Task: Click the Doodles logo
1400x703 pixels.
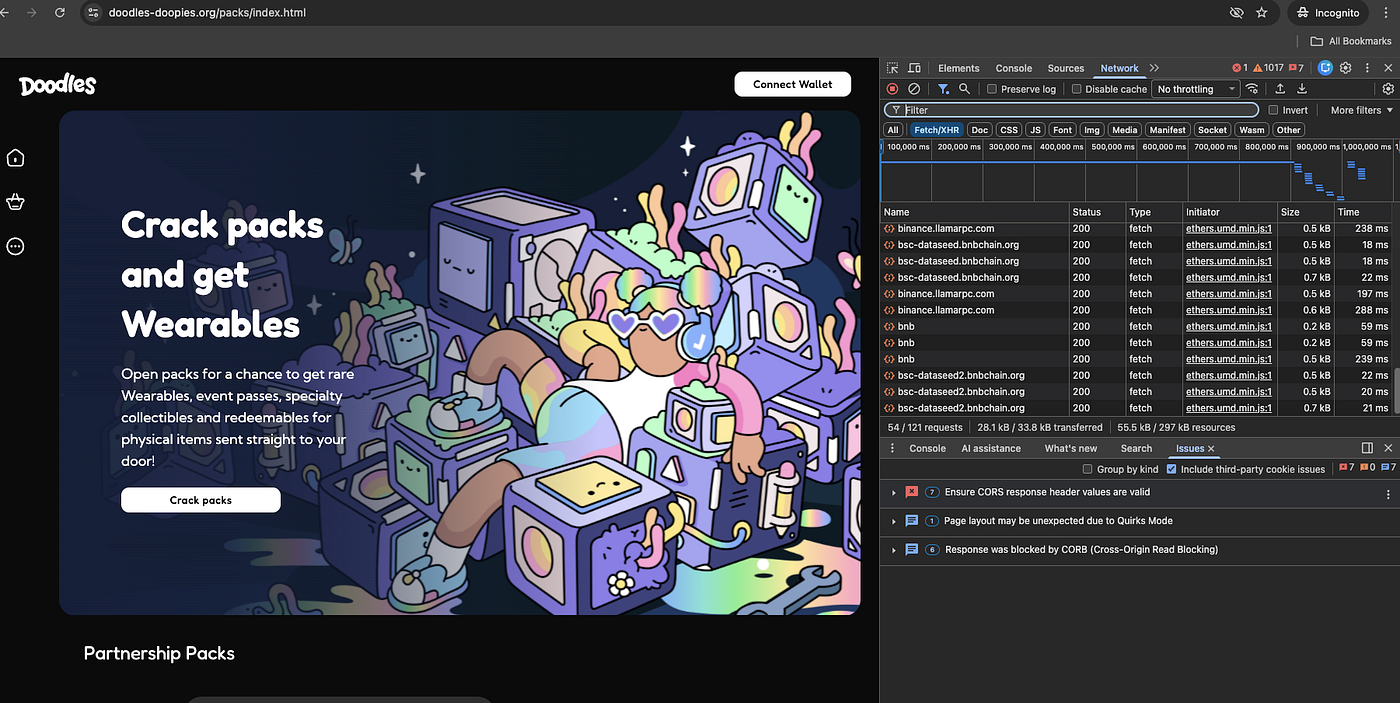Action: click(58, 86)
